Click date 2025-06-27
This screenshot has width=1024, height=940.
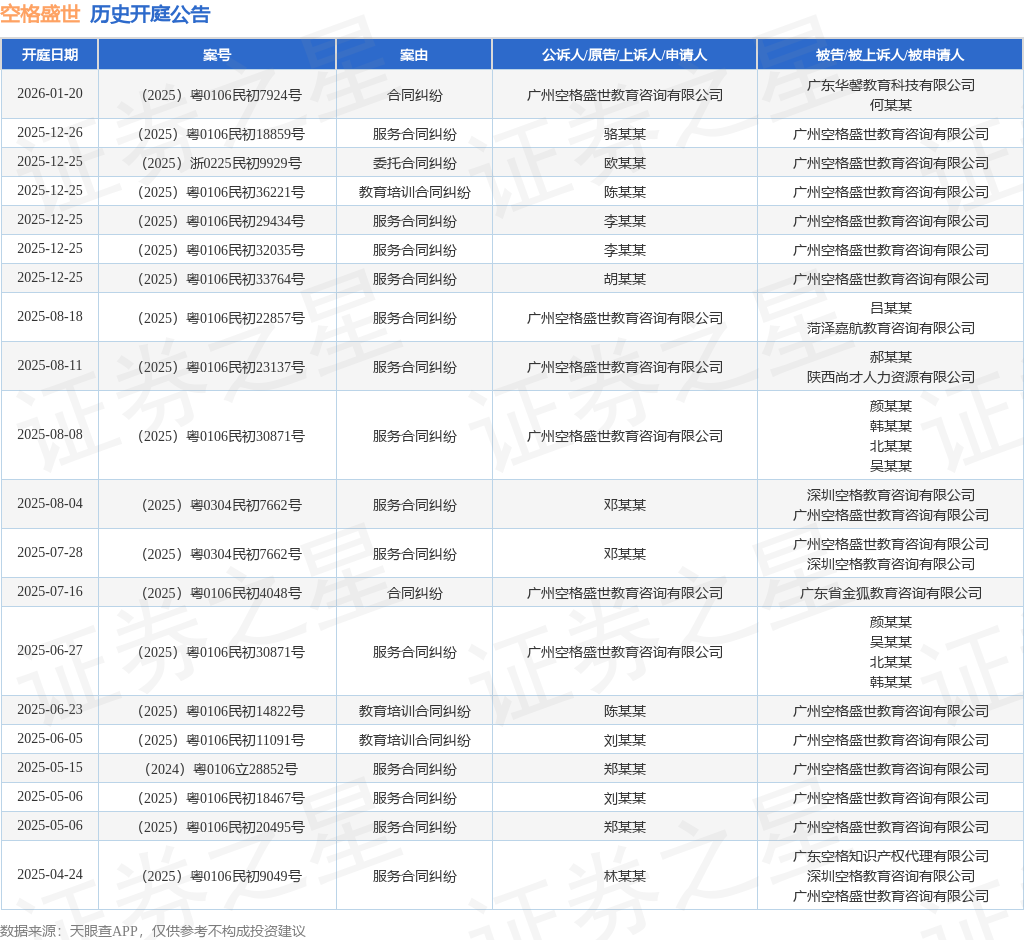[x=50, y=651]
